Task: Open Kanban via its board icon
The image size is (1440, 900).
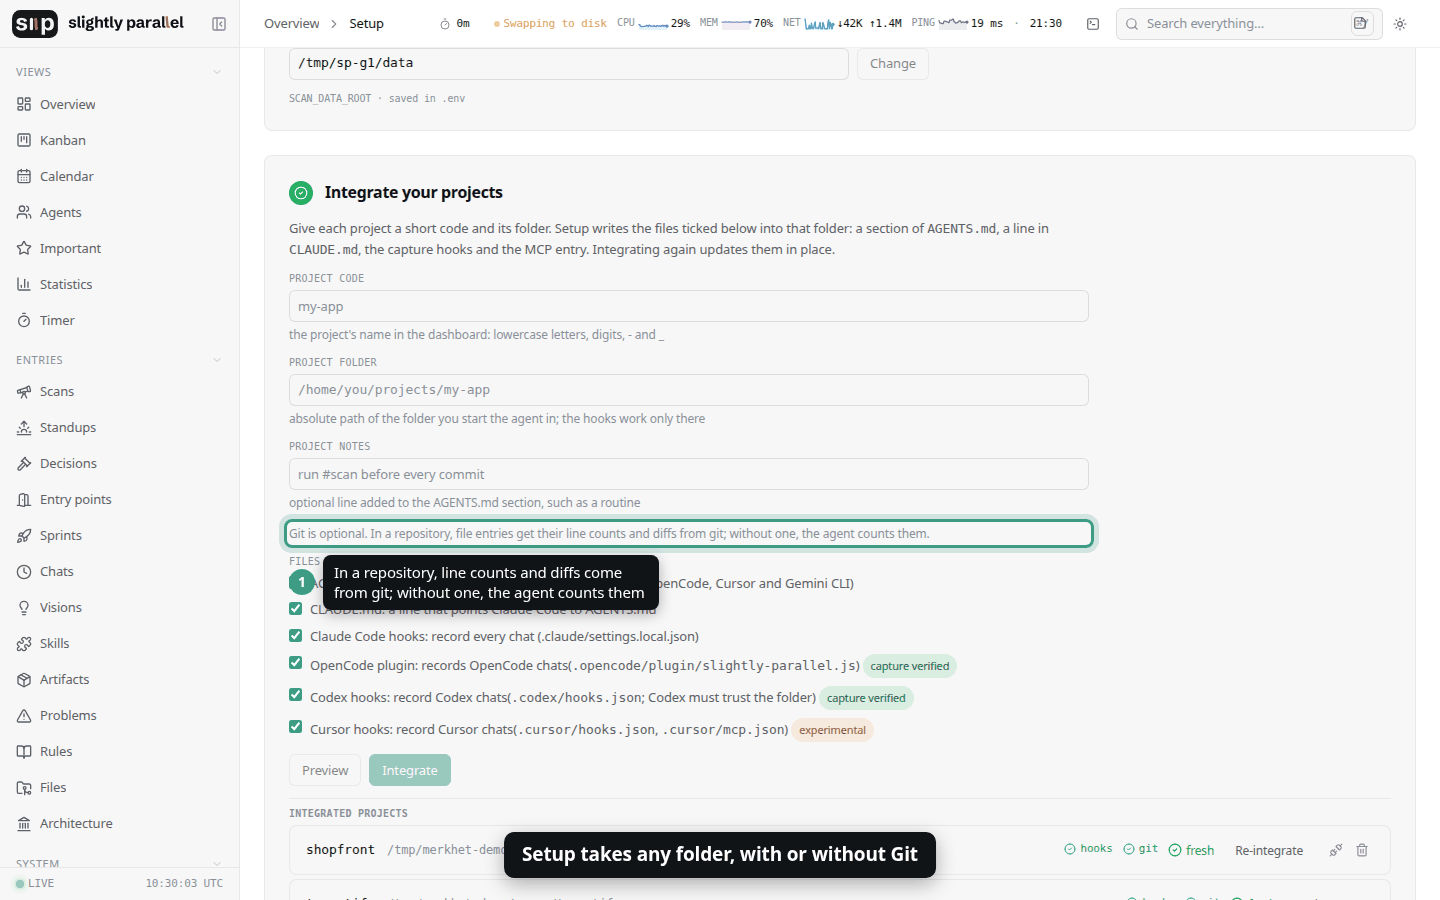Action: click(x=24, y=140)
